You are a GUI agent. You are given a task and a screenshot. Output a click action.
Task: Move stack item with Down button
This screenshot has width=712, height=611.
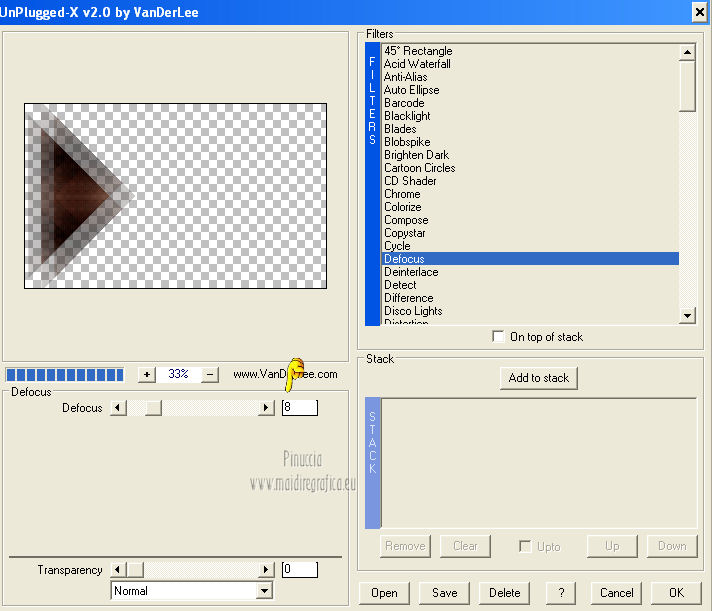click(672, 546)
